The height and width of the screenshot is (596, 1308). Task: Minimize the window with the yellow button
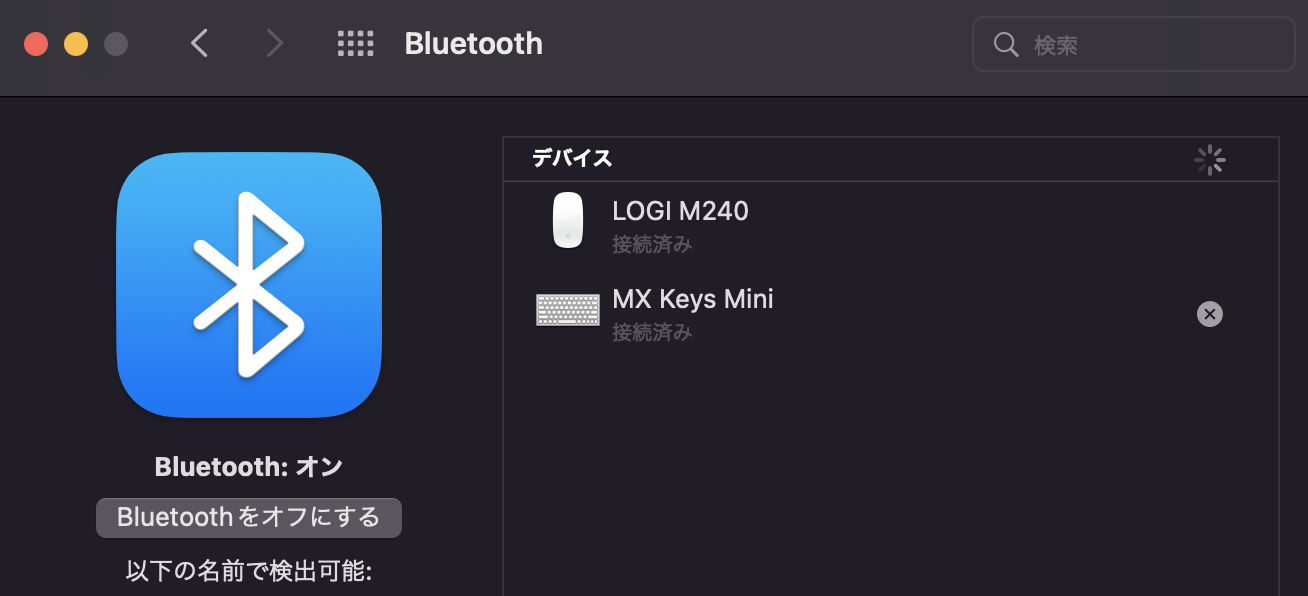pyautogui.click(x=76, y=44)
